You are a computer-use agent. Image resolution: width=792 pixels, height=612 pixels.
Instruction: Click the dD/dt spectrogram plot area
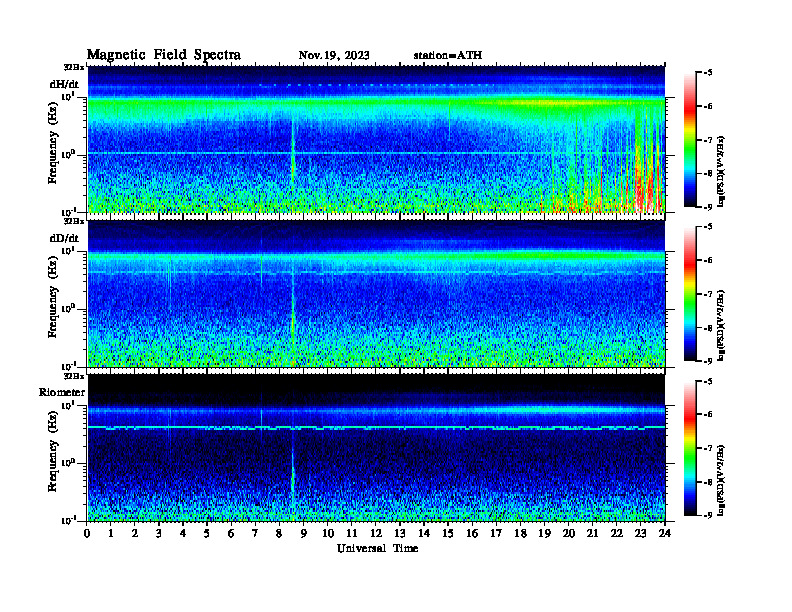coord(376,293)
